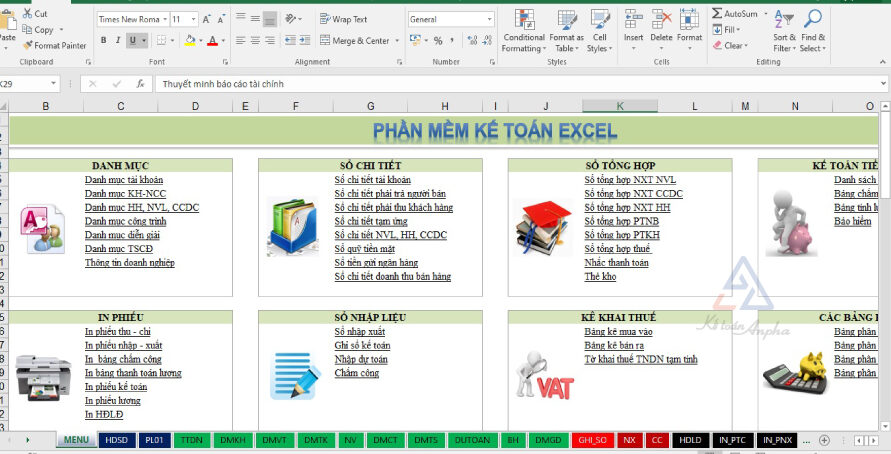Open the 'Danh mục tài khoản' link

pos(130,180)
